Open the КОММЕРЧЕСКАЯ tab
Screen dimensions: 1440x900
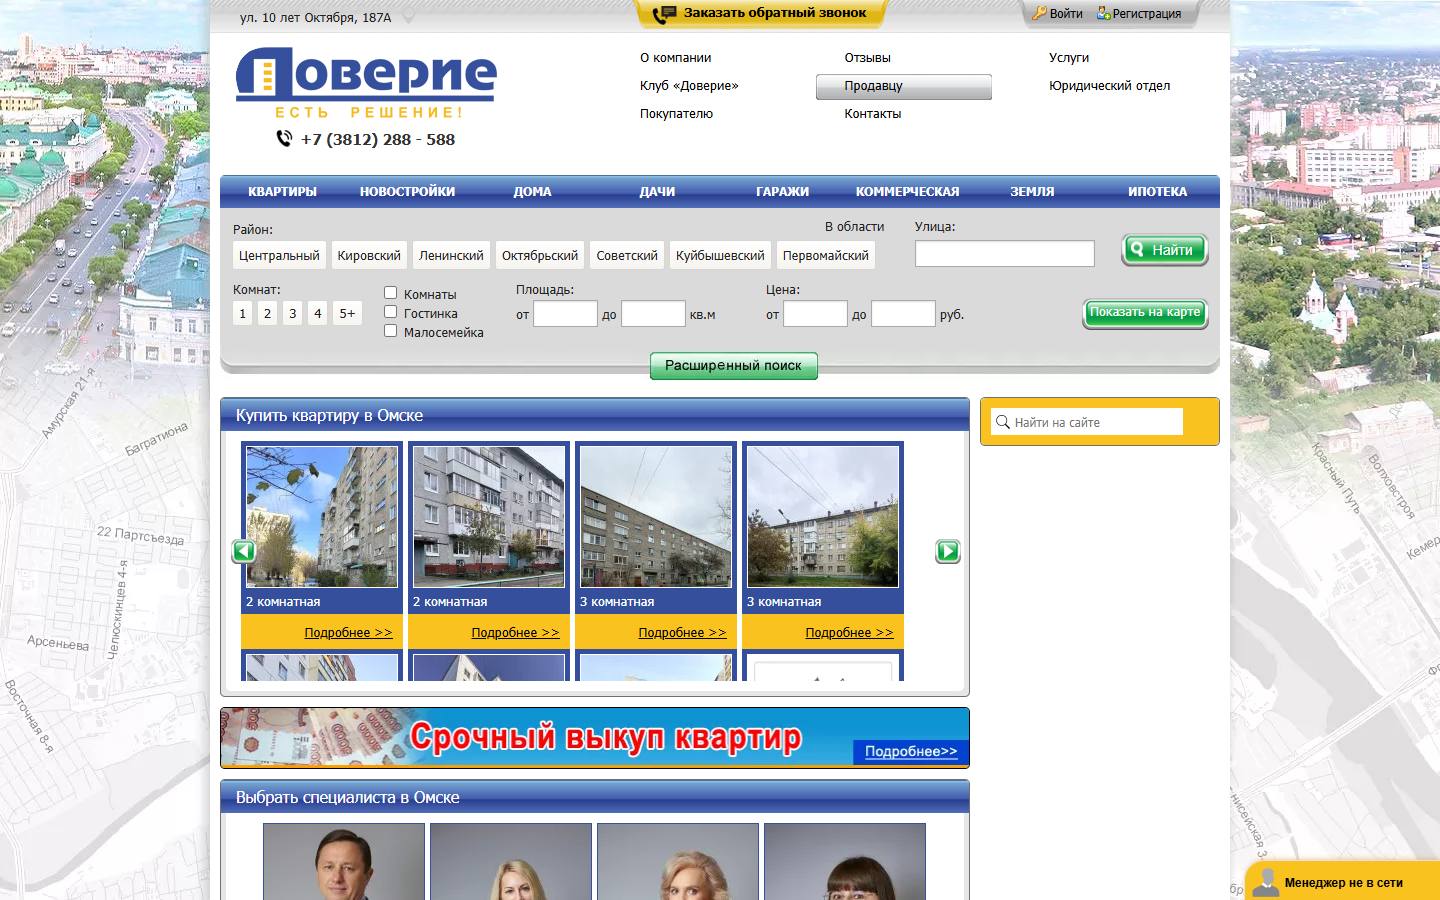click(908, 191)
